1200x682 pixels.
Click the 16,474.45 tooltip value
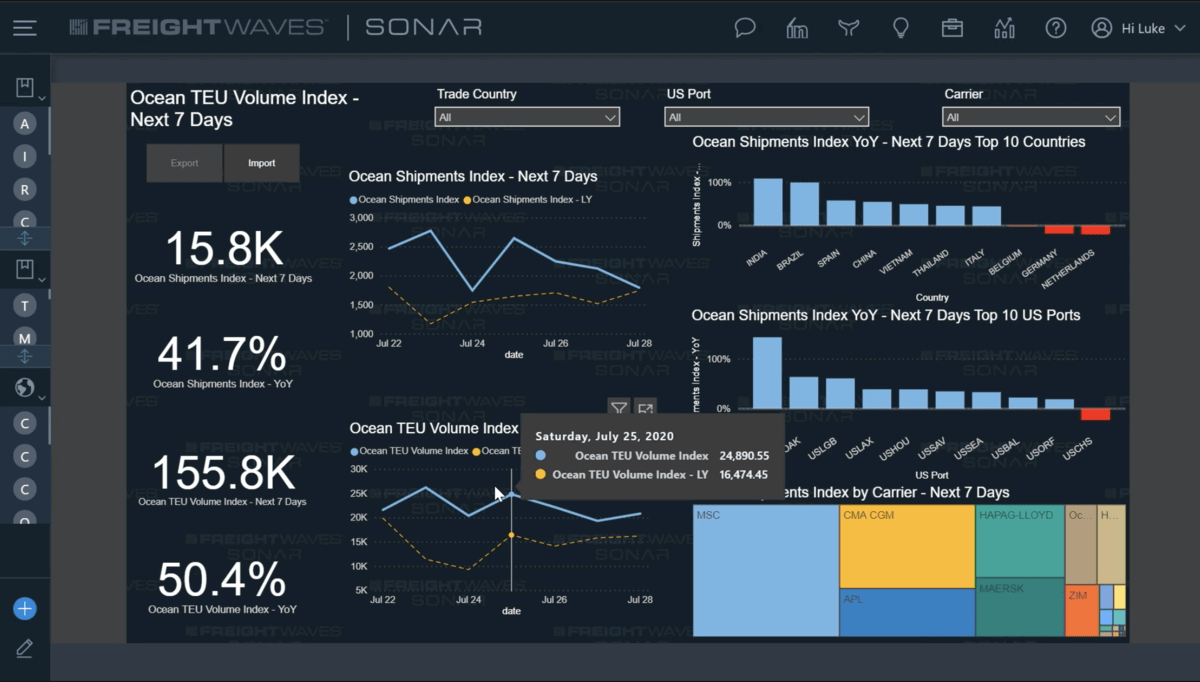pos(742,475)
